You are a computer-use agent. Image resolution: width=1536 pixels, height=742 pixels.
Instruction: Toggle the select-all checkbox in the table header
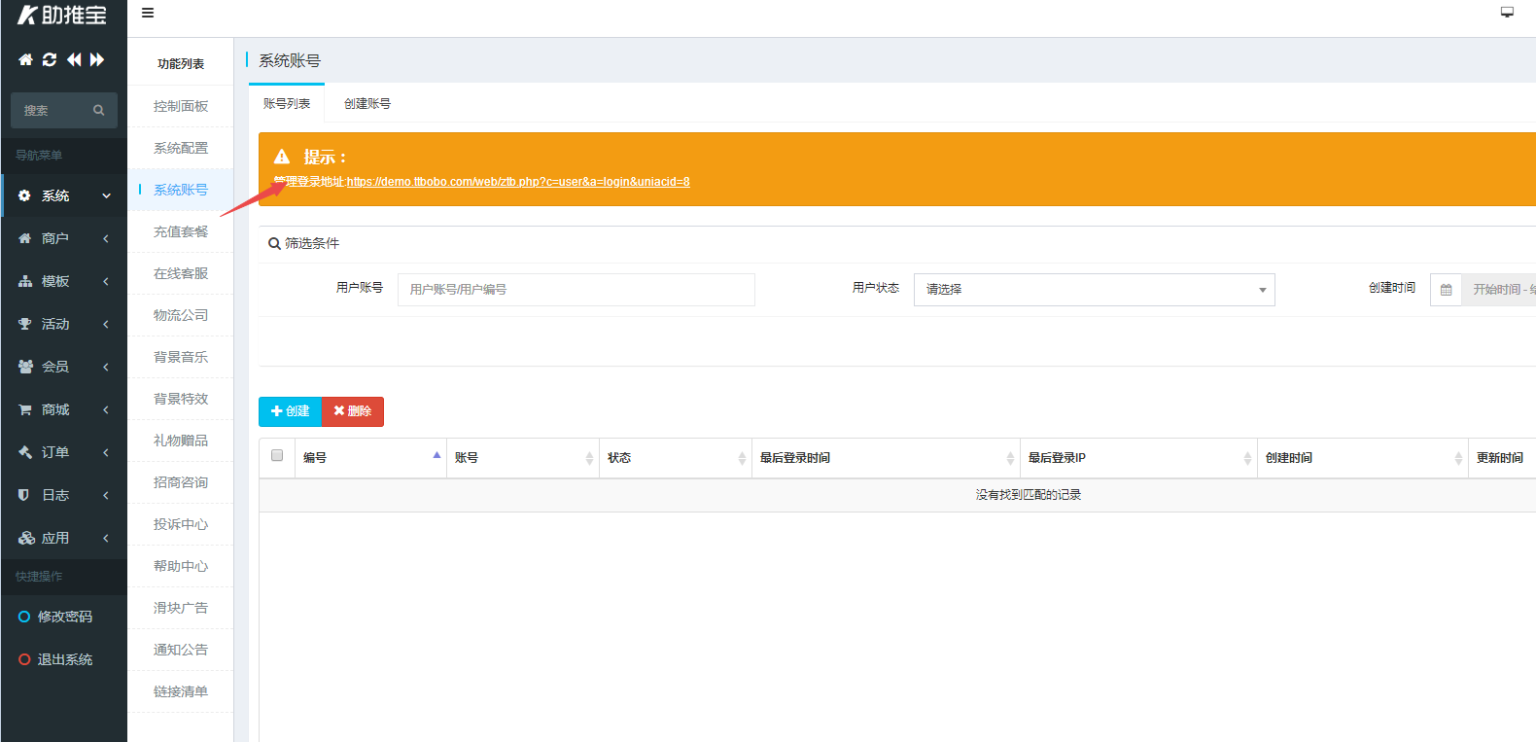click(x=276, y=455)
